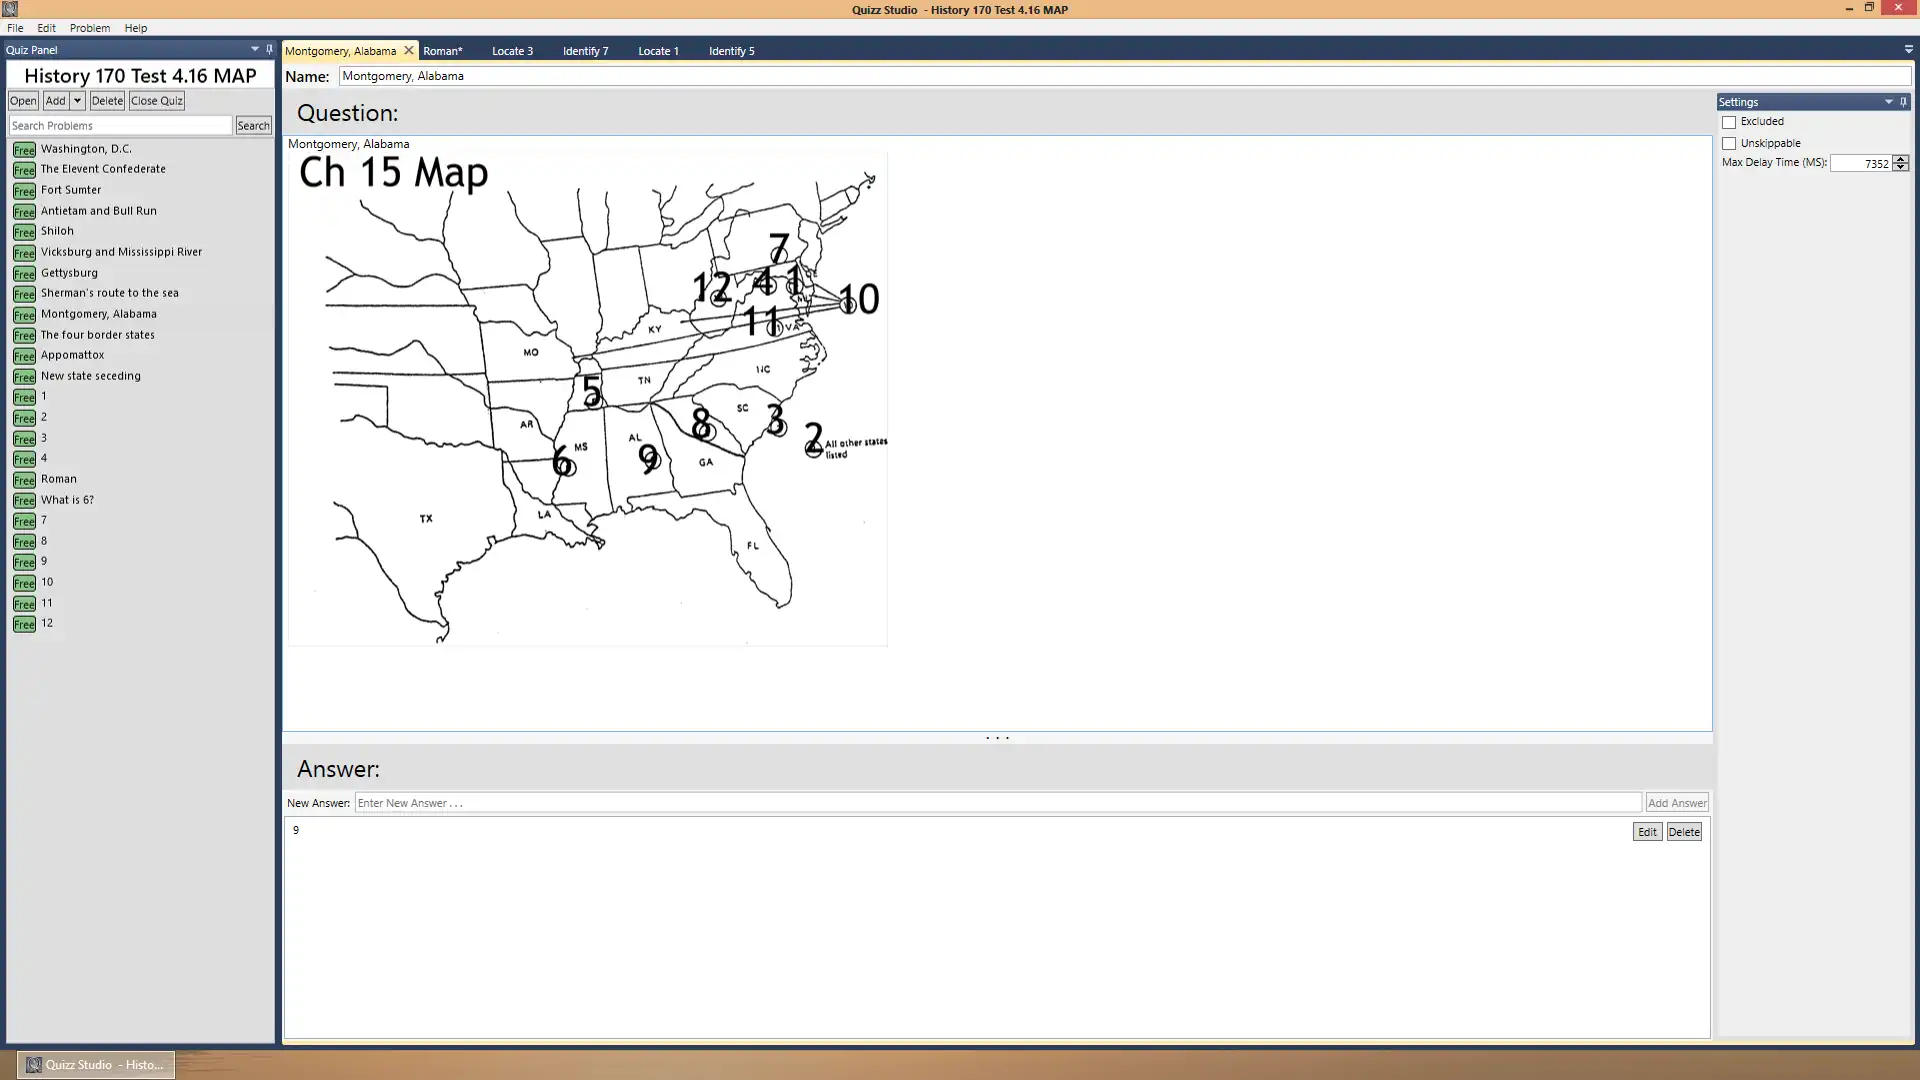Click the splitter to resize question pane
Screen dimensions: 1920x1080
click(x=997, y=737)
